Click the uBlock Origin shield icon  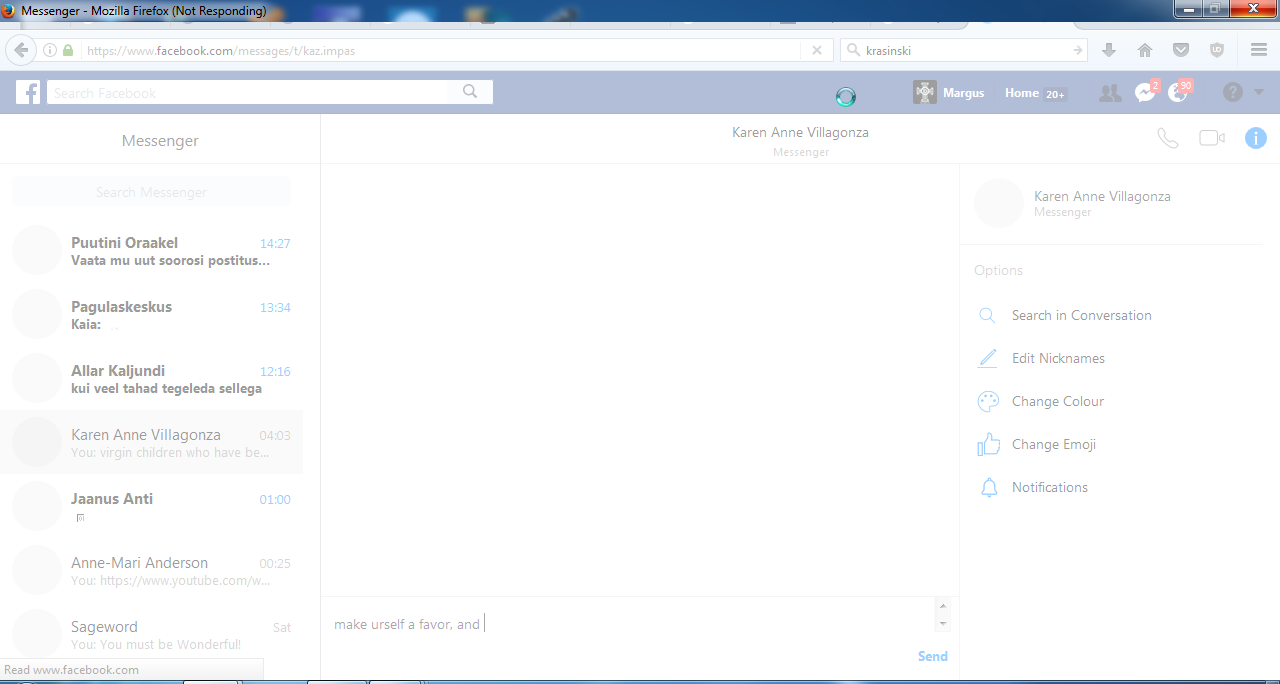click(1217, 50)
